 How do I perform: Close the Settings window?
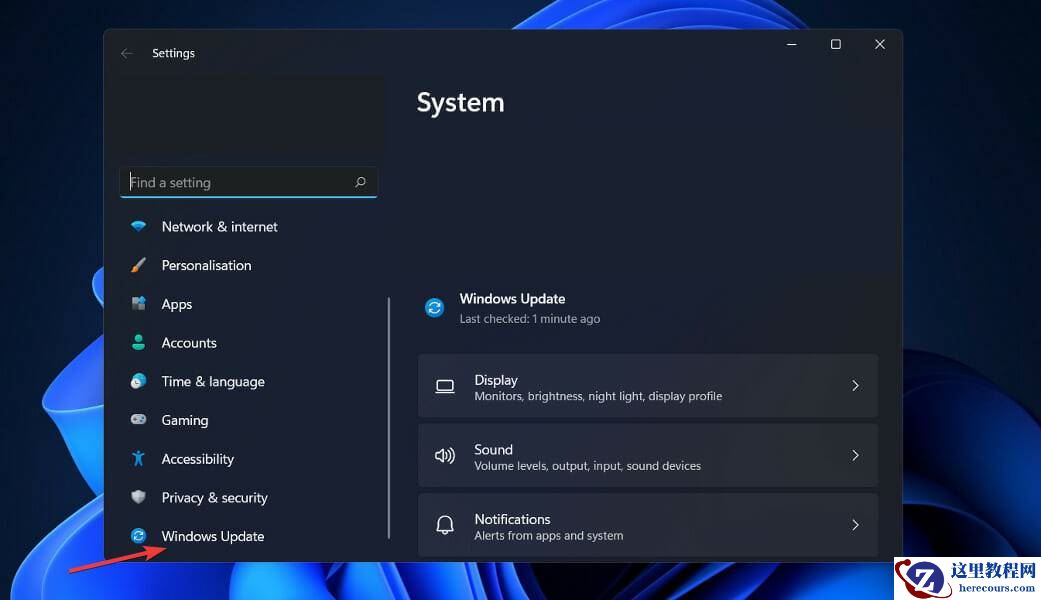pyautogui.click(x=880, y=44)
